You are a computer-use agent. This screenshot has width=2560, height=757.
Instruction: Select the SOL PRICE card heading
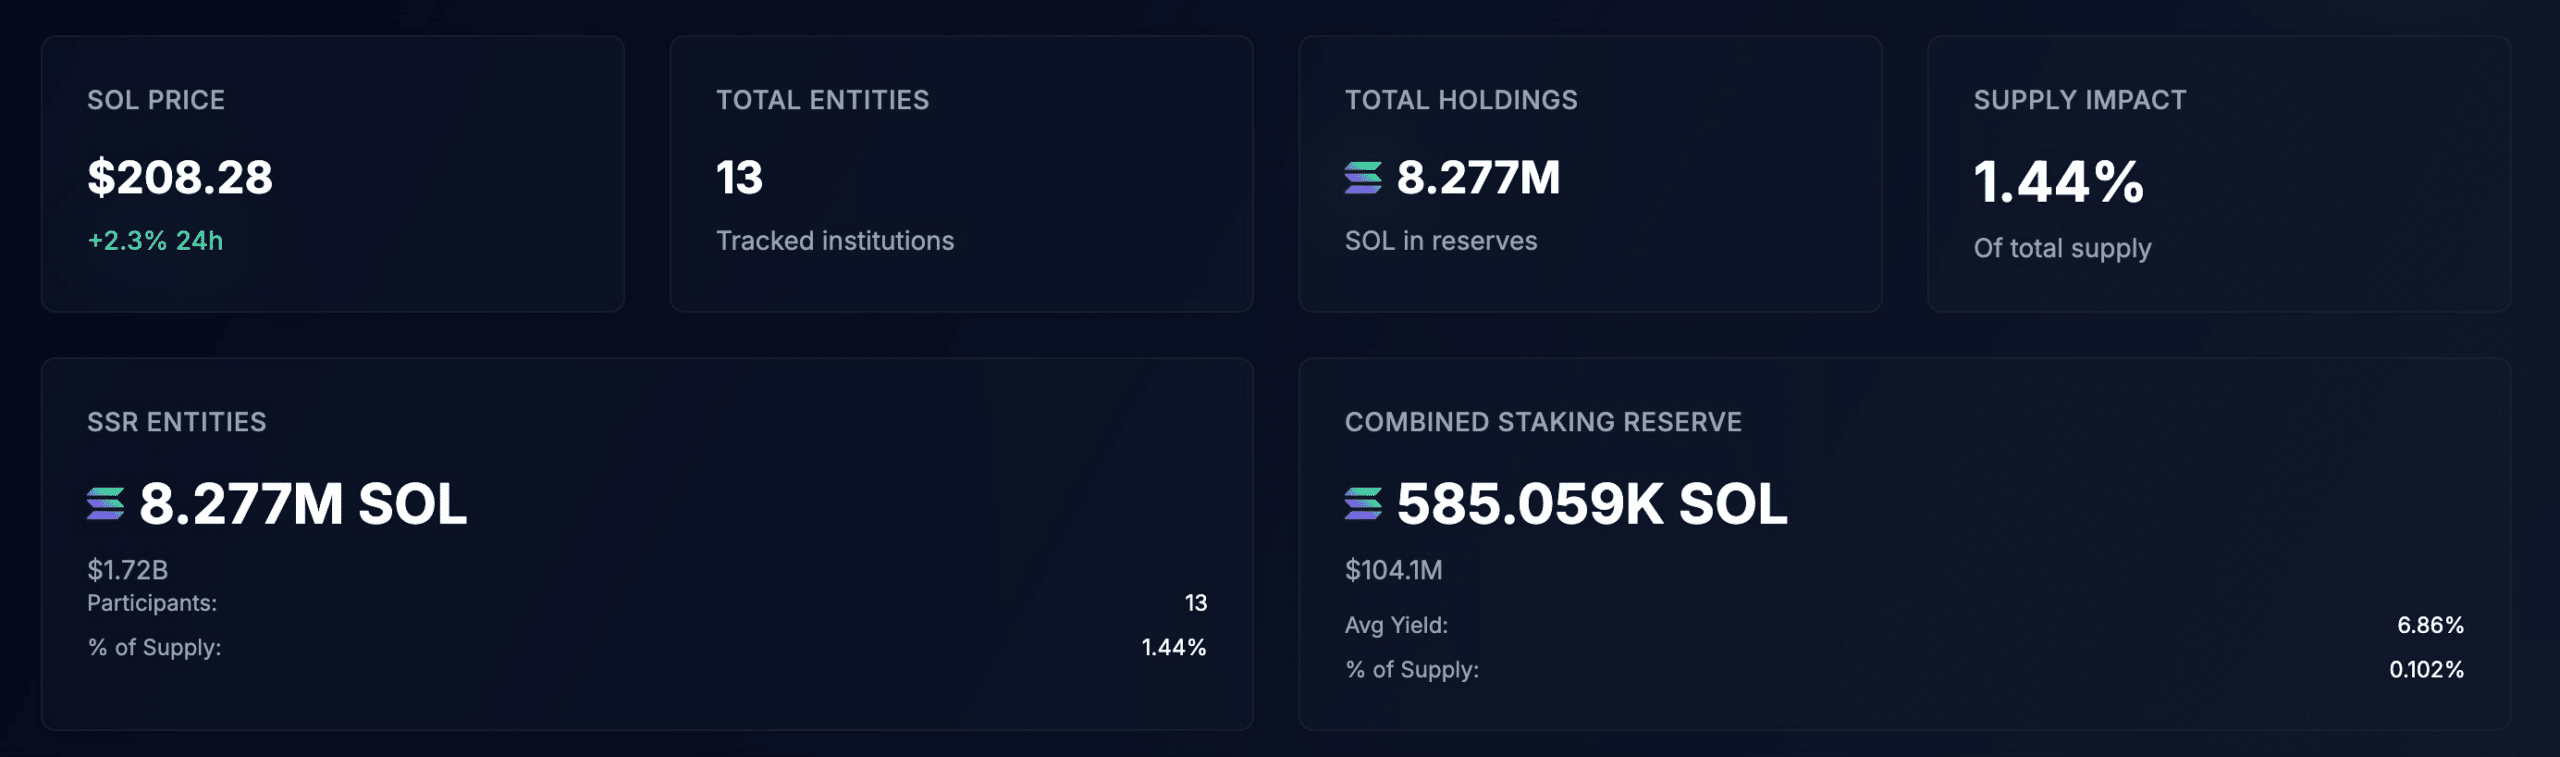(156, 100)
